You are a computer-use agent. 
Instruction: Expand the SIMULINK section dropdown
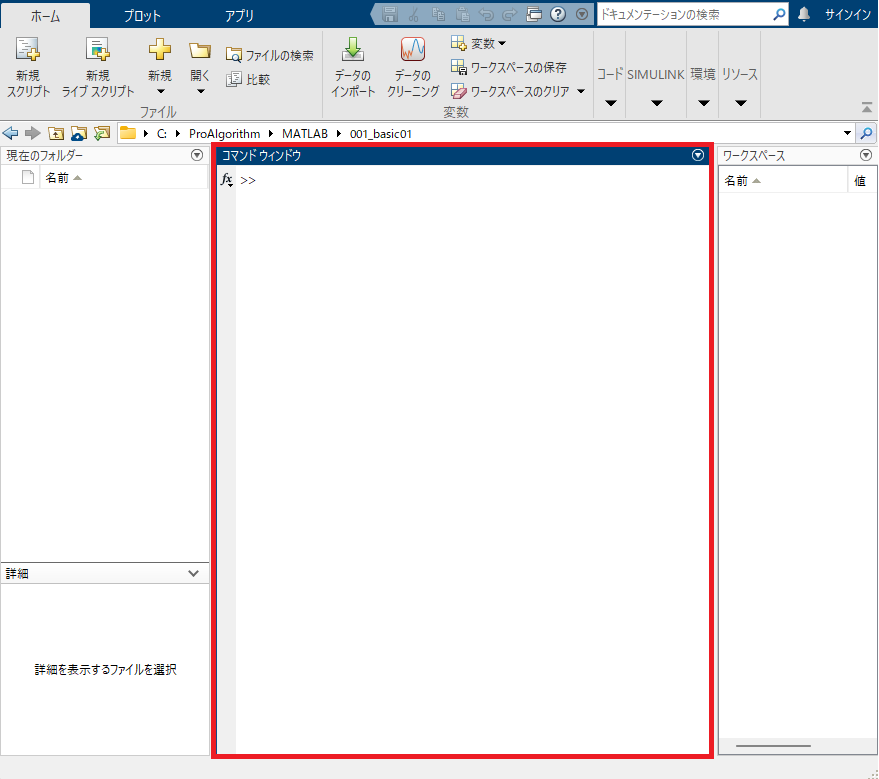tap(656, 103)
